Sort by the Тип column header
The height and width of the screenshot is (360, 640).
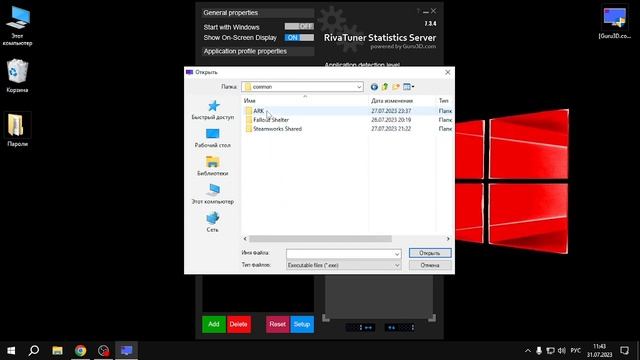[443, 101]
